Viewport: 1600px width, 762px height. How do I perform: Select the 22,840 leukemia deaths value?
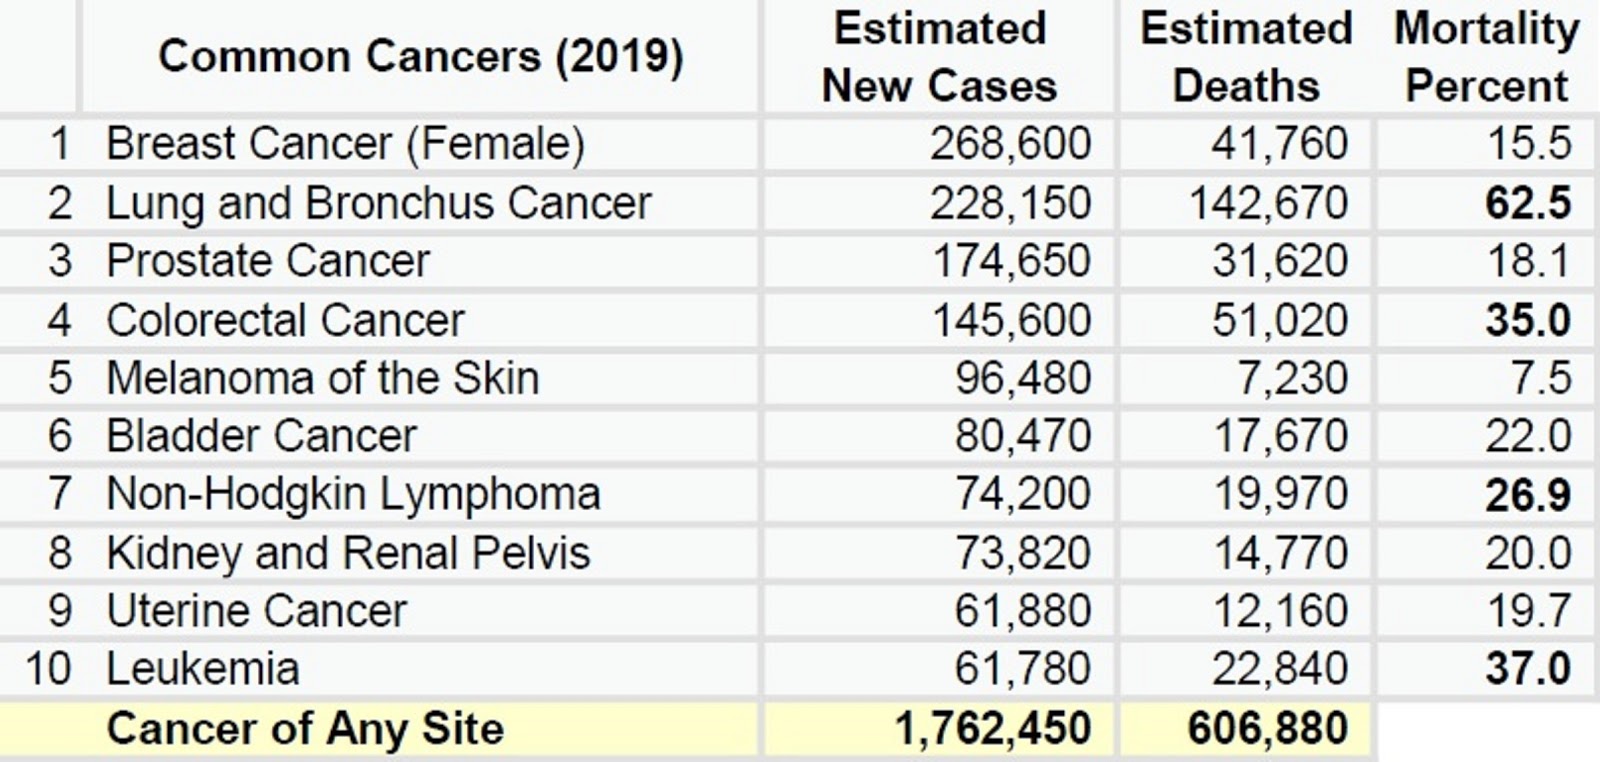tap(1280, 669)
